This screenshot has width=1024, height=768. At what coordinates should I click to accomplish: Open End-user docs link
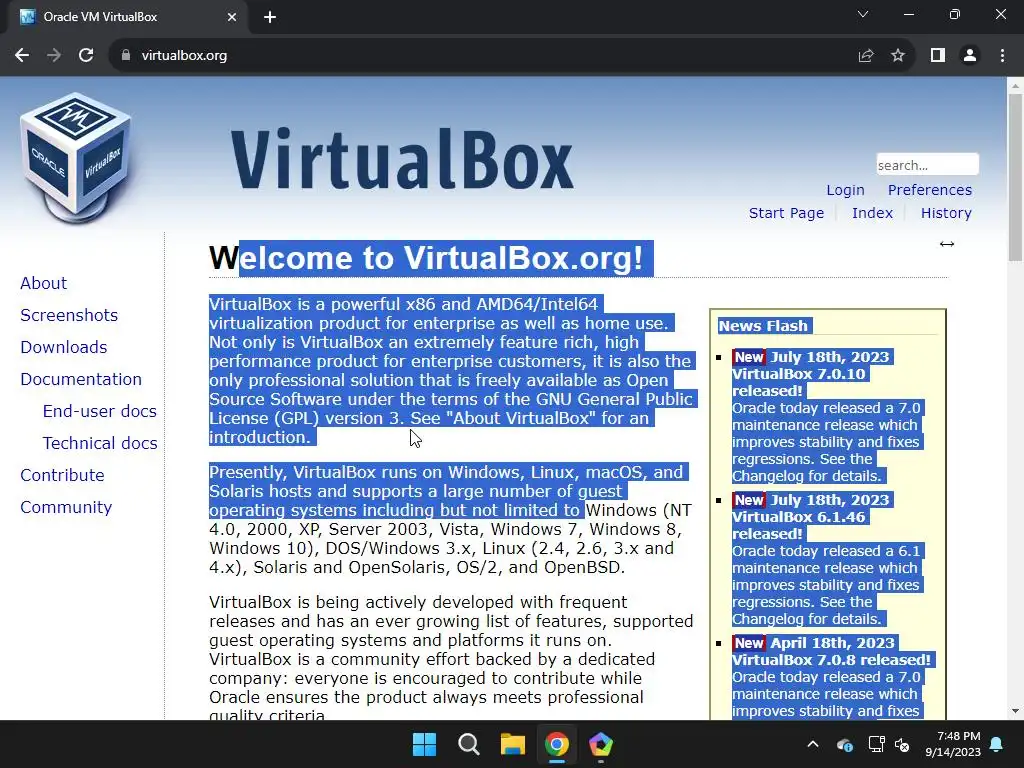99,411
